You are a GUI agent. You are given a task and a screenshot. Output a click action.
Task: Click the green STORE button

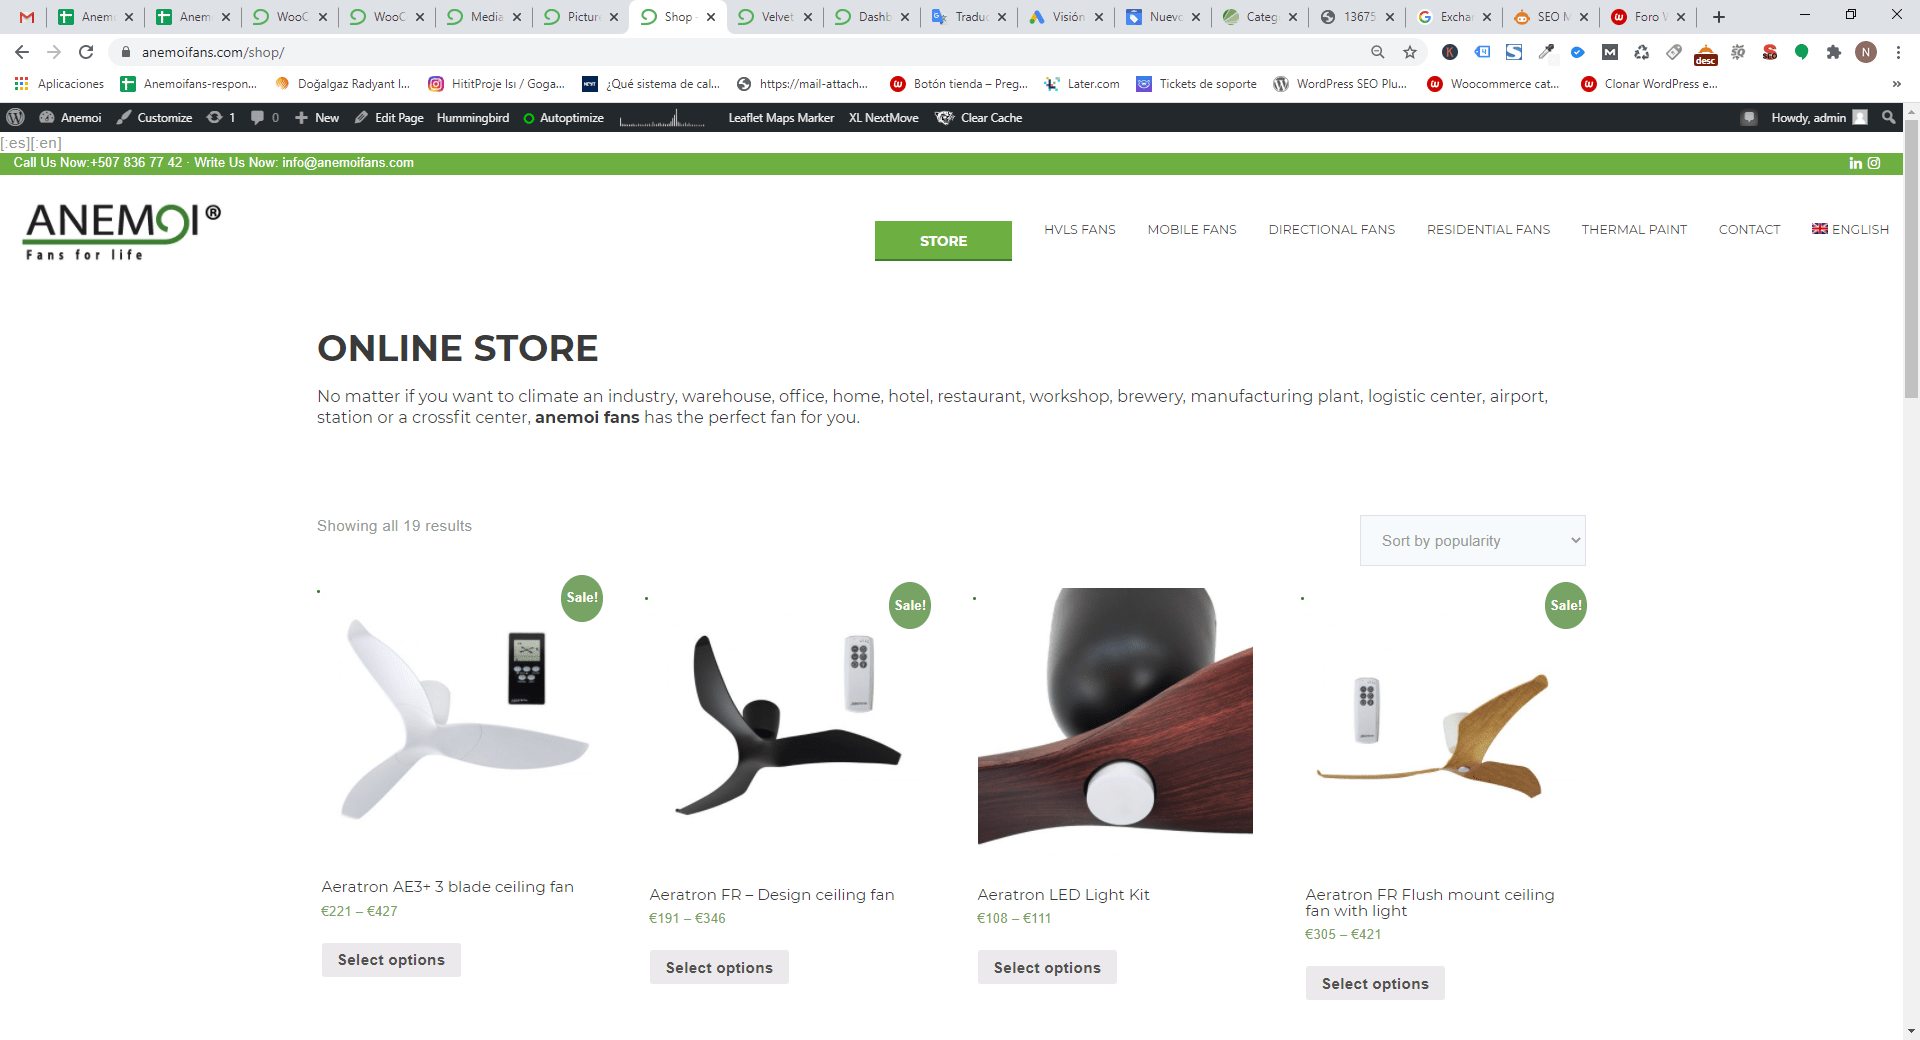pos(943,241)
